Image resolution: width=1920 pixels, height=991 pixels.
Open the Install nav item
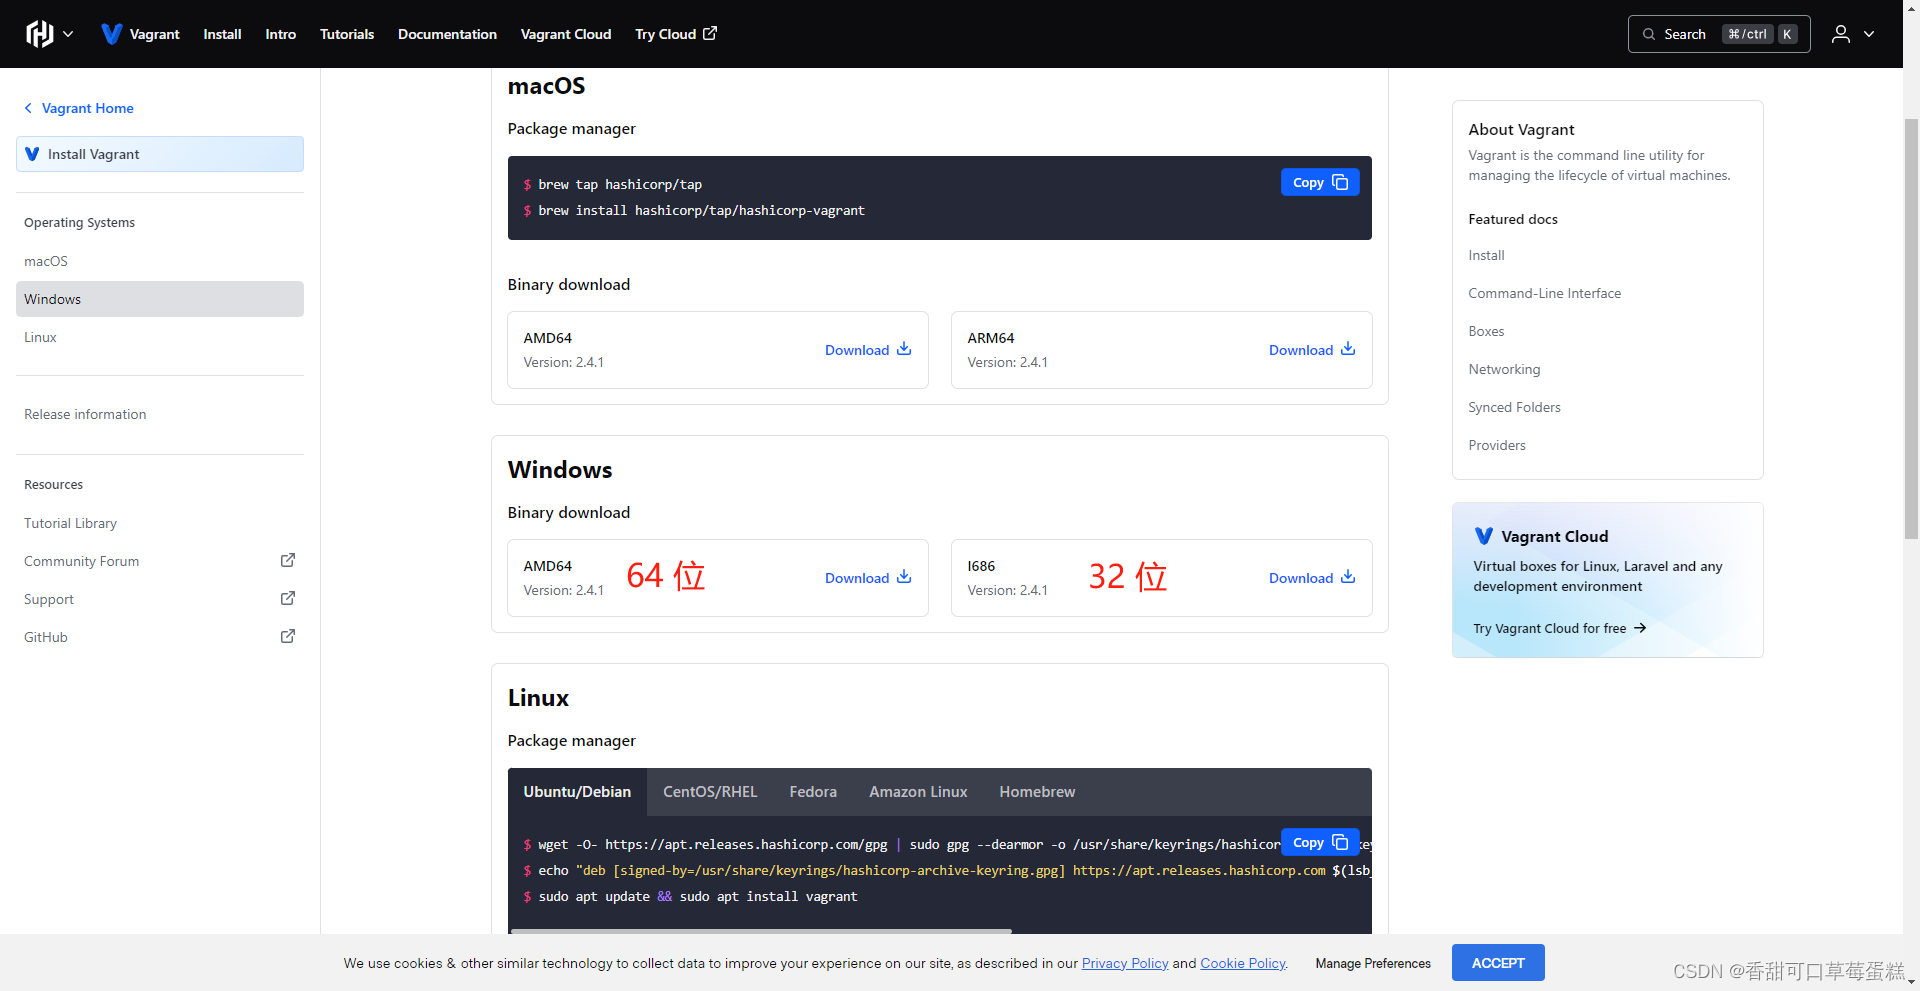[x=222, y=34]
